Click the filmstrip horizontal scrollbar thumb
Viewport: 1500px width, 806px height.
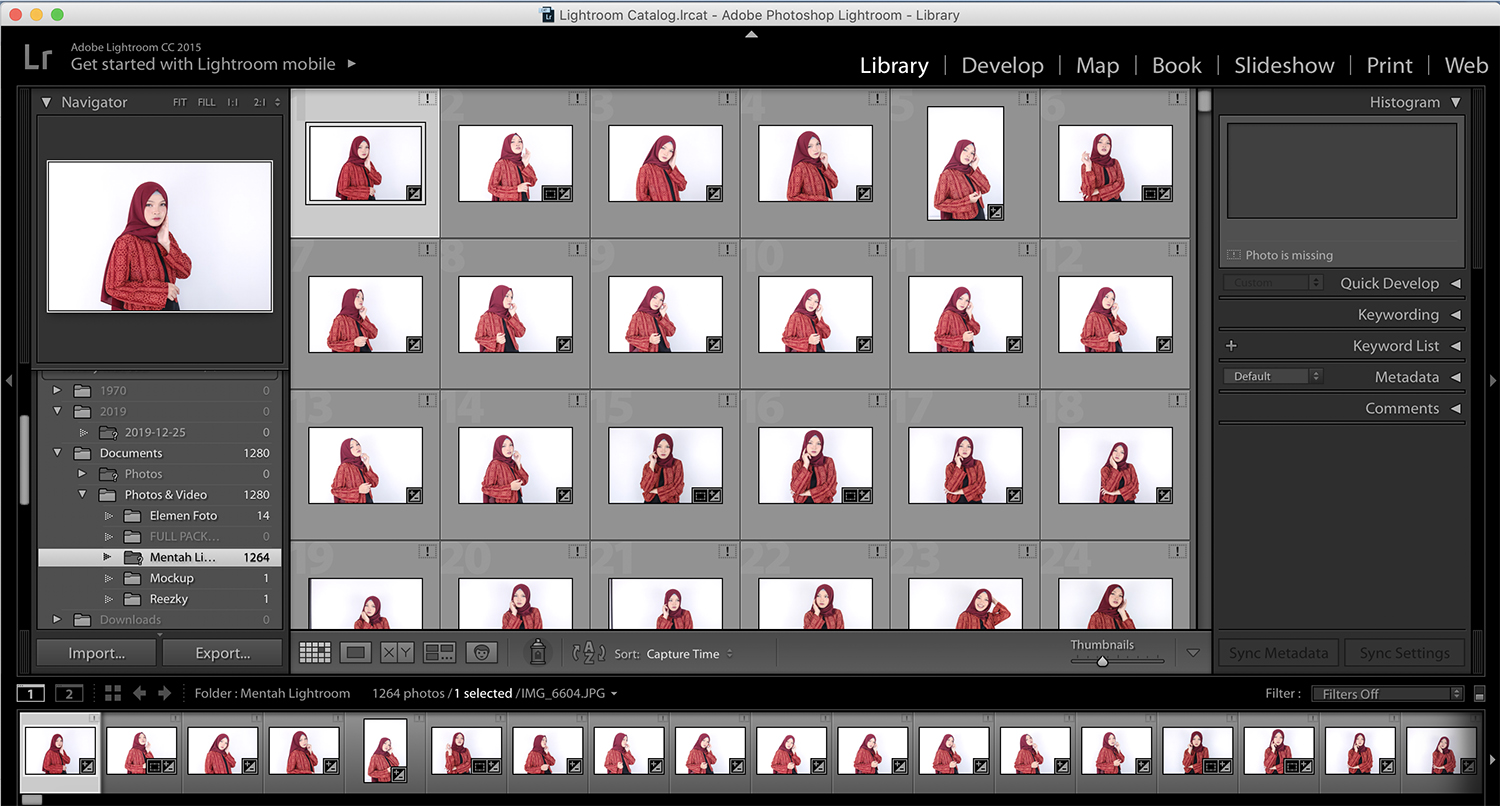pos(32,799)
